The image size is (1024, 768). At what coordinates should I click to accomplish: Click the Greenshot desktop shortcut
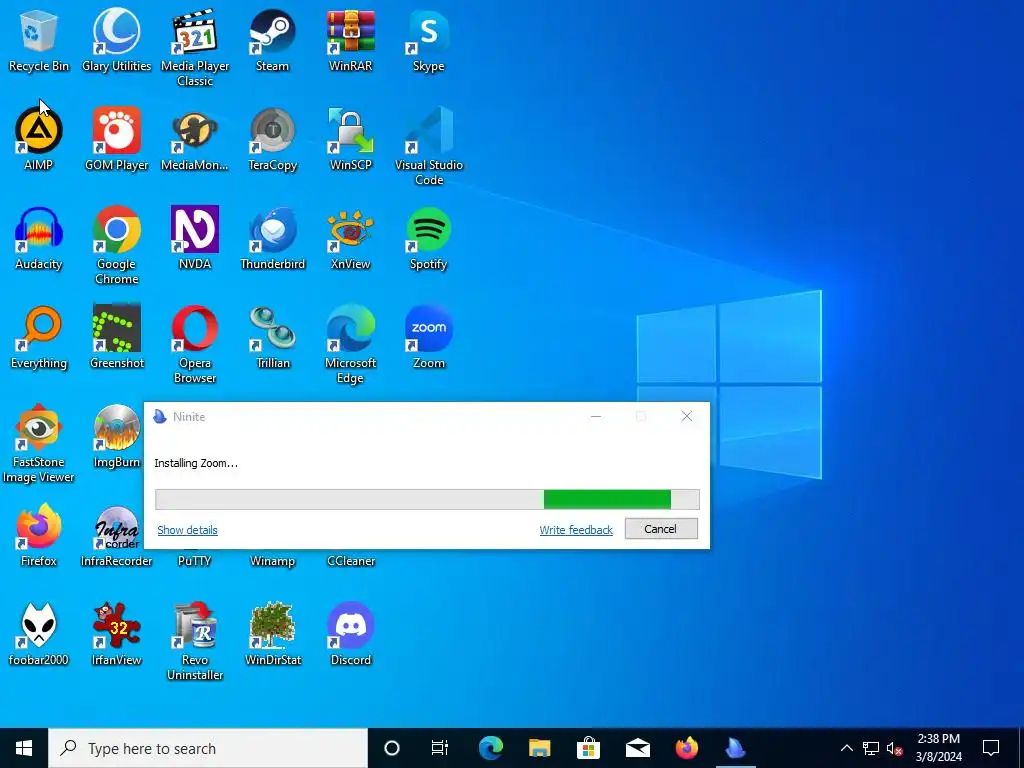pos(116,337)
